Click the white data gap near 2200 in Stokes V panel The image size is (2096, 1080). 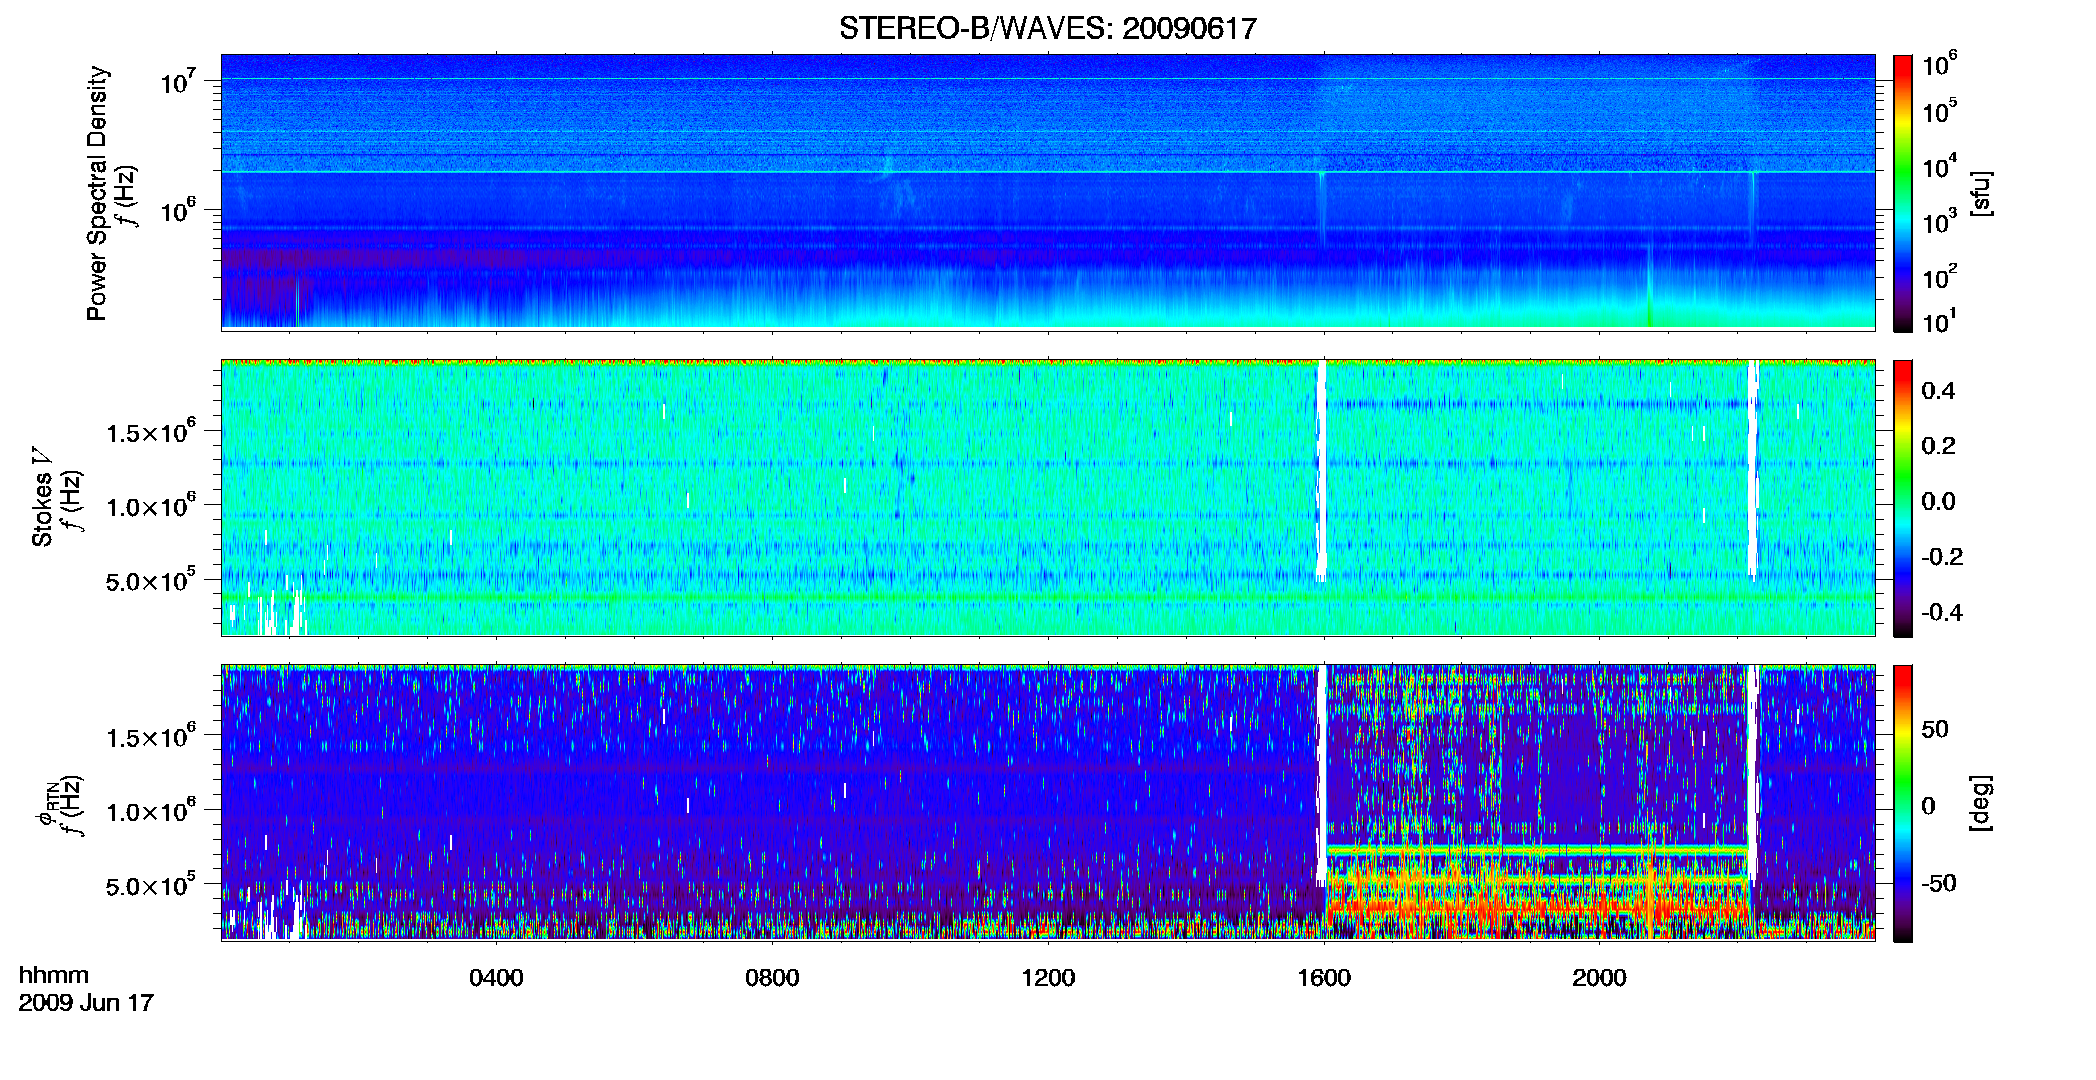[1753, 469]
